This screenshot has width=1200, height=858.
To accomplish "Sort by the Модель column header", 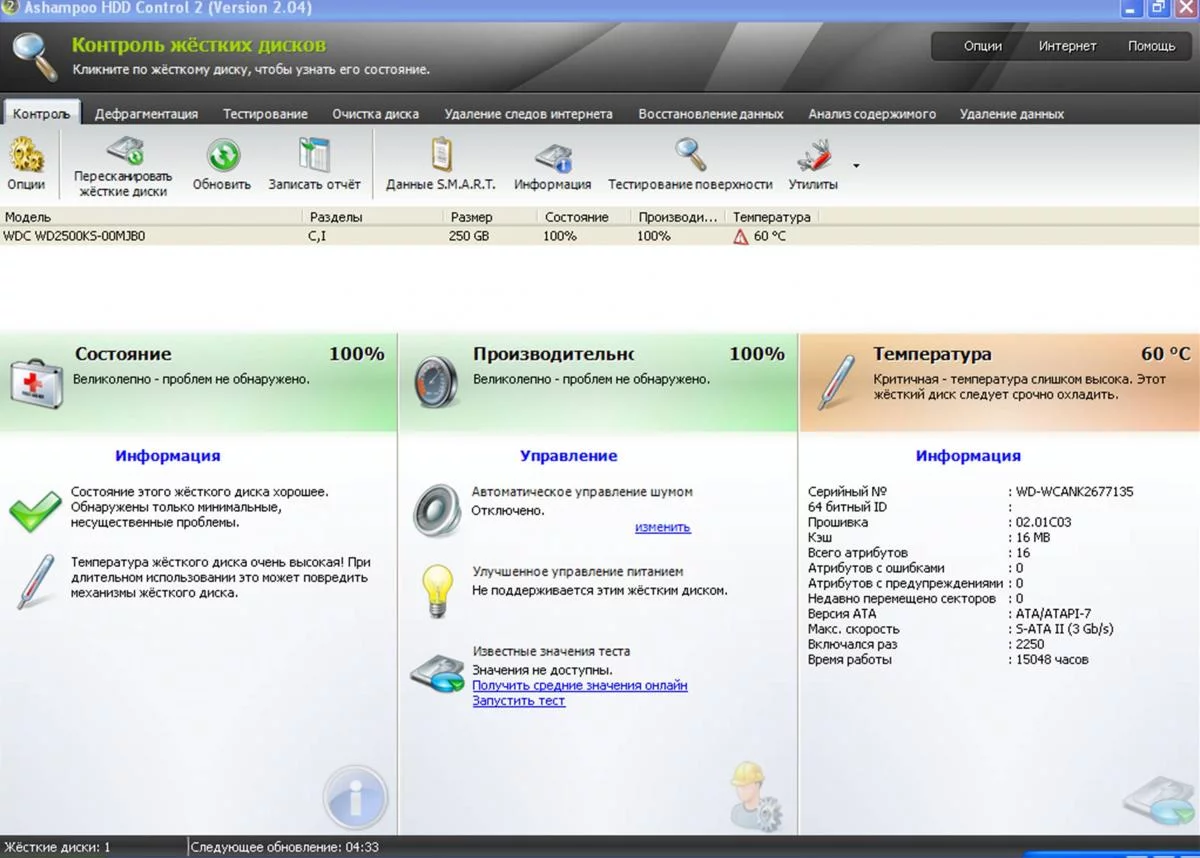I will (151, 216).
